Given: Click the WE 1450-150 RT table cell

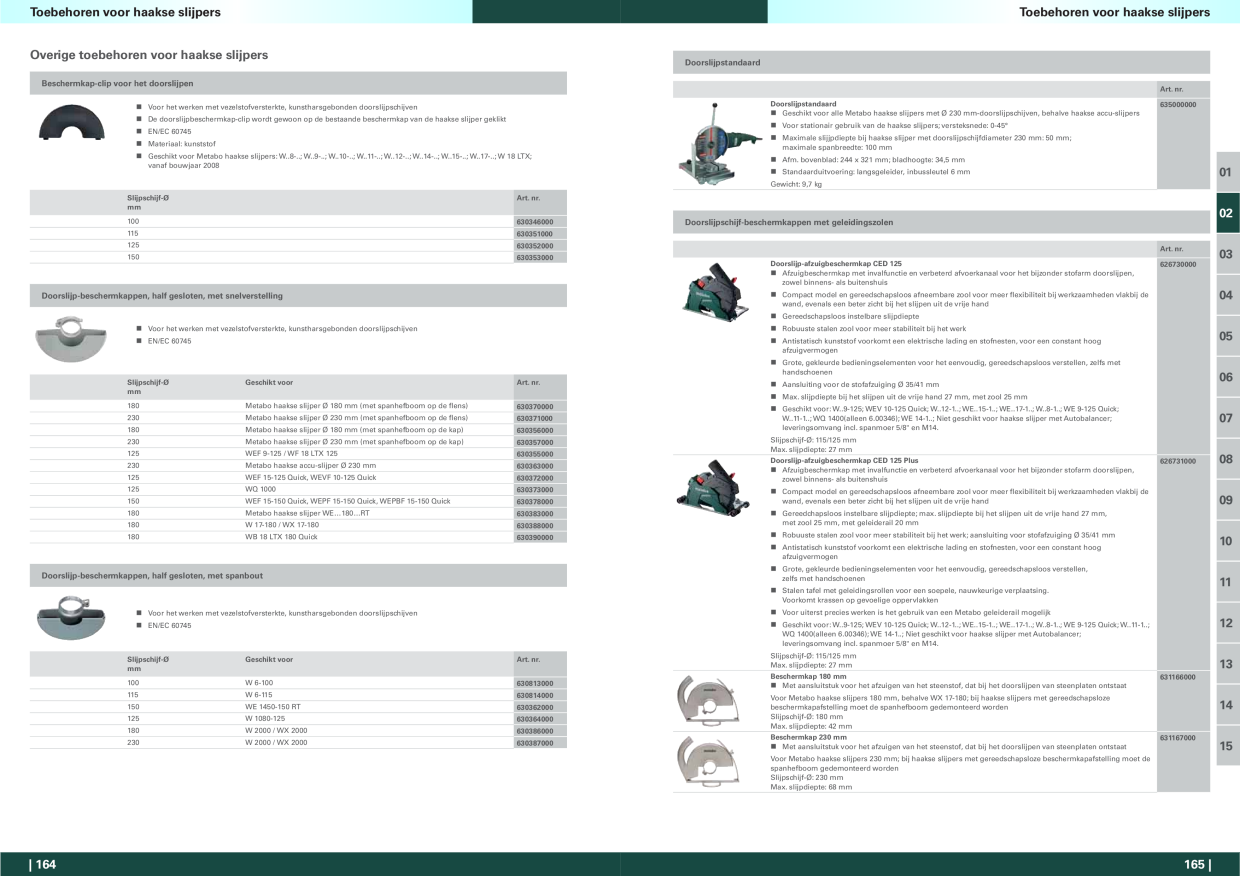Looking at the screenshot, I should (271, 707).
